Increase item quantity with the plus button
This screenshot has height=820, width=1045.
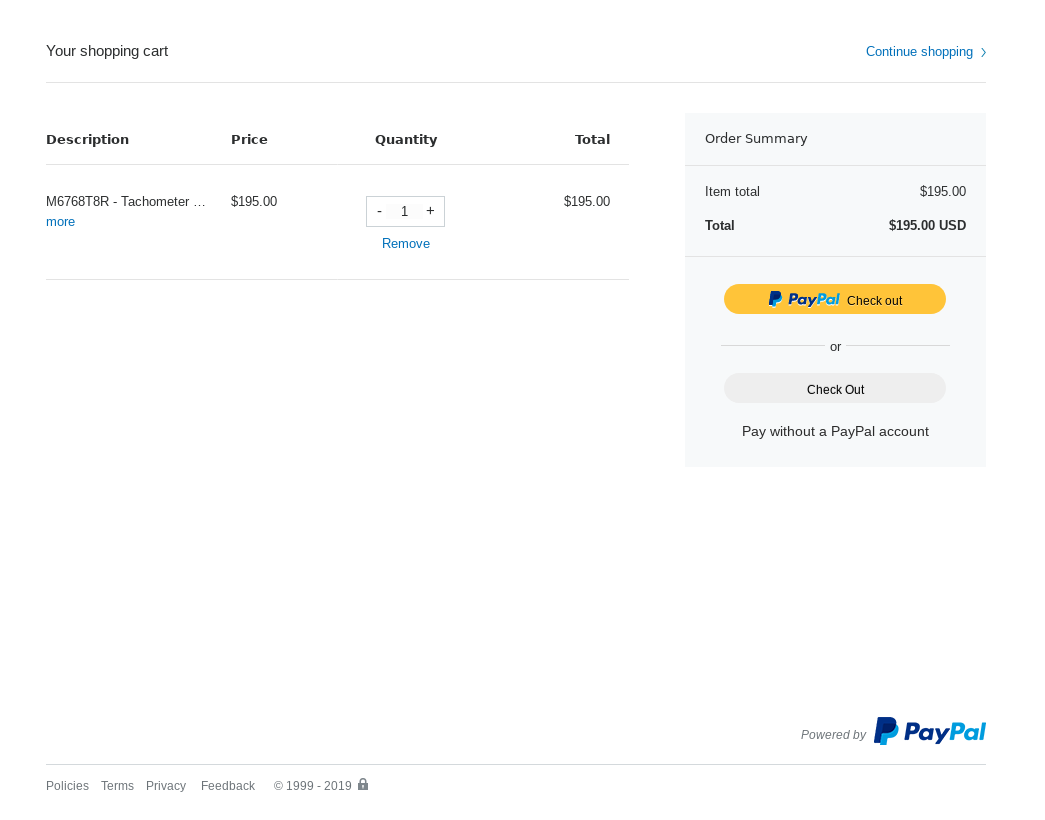pyautogui.click(x=430, y=211)
